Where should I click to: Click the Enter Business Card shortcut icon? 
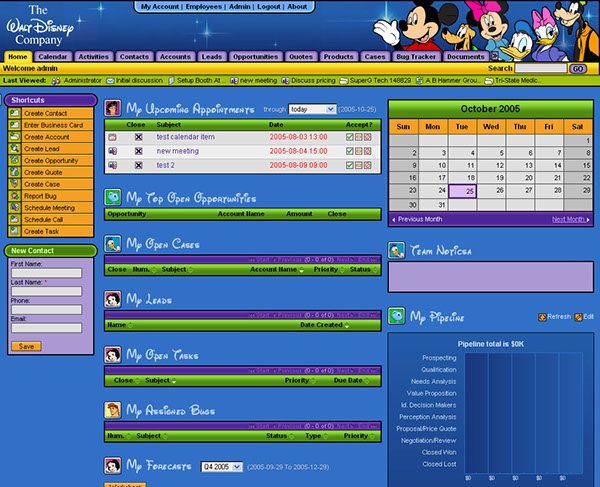point(15,125)
